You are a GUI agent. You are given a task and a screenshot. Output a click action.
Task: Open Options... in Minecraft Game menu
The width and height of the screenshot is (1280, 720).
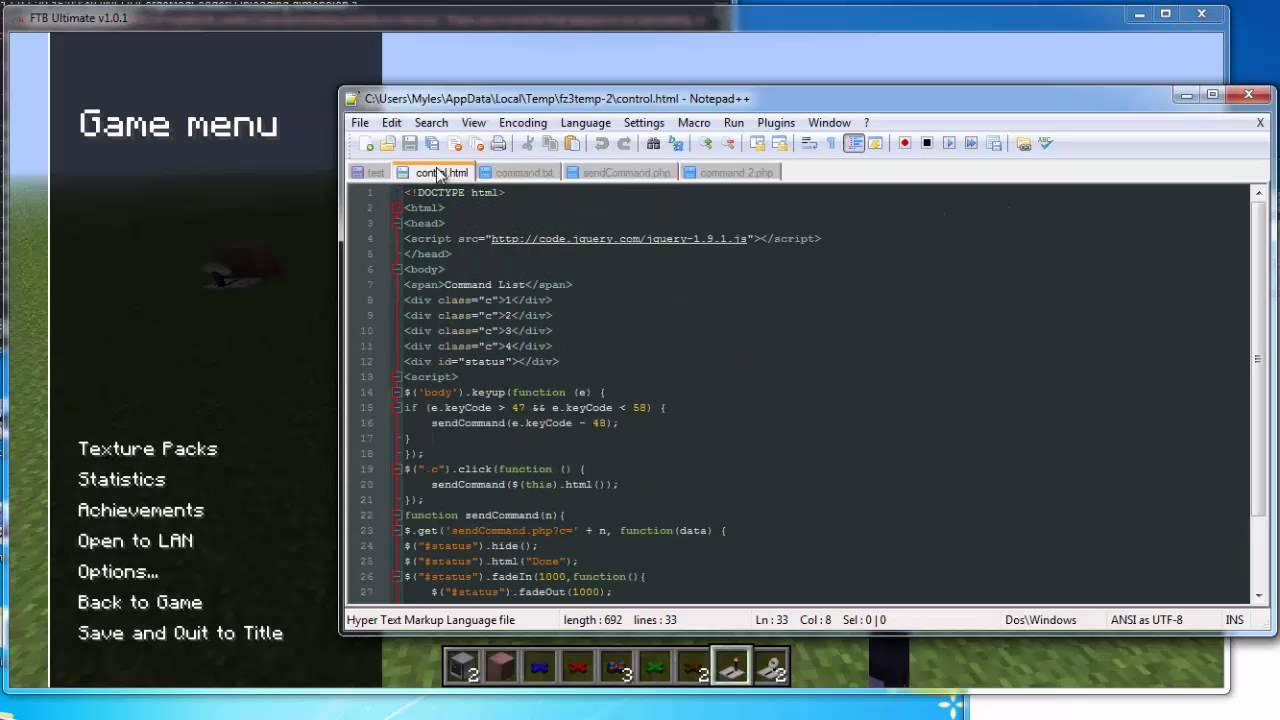[x=118, y=572]
